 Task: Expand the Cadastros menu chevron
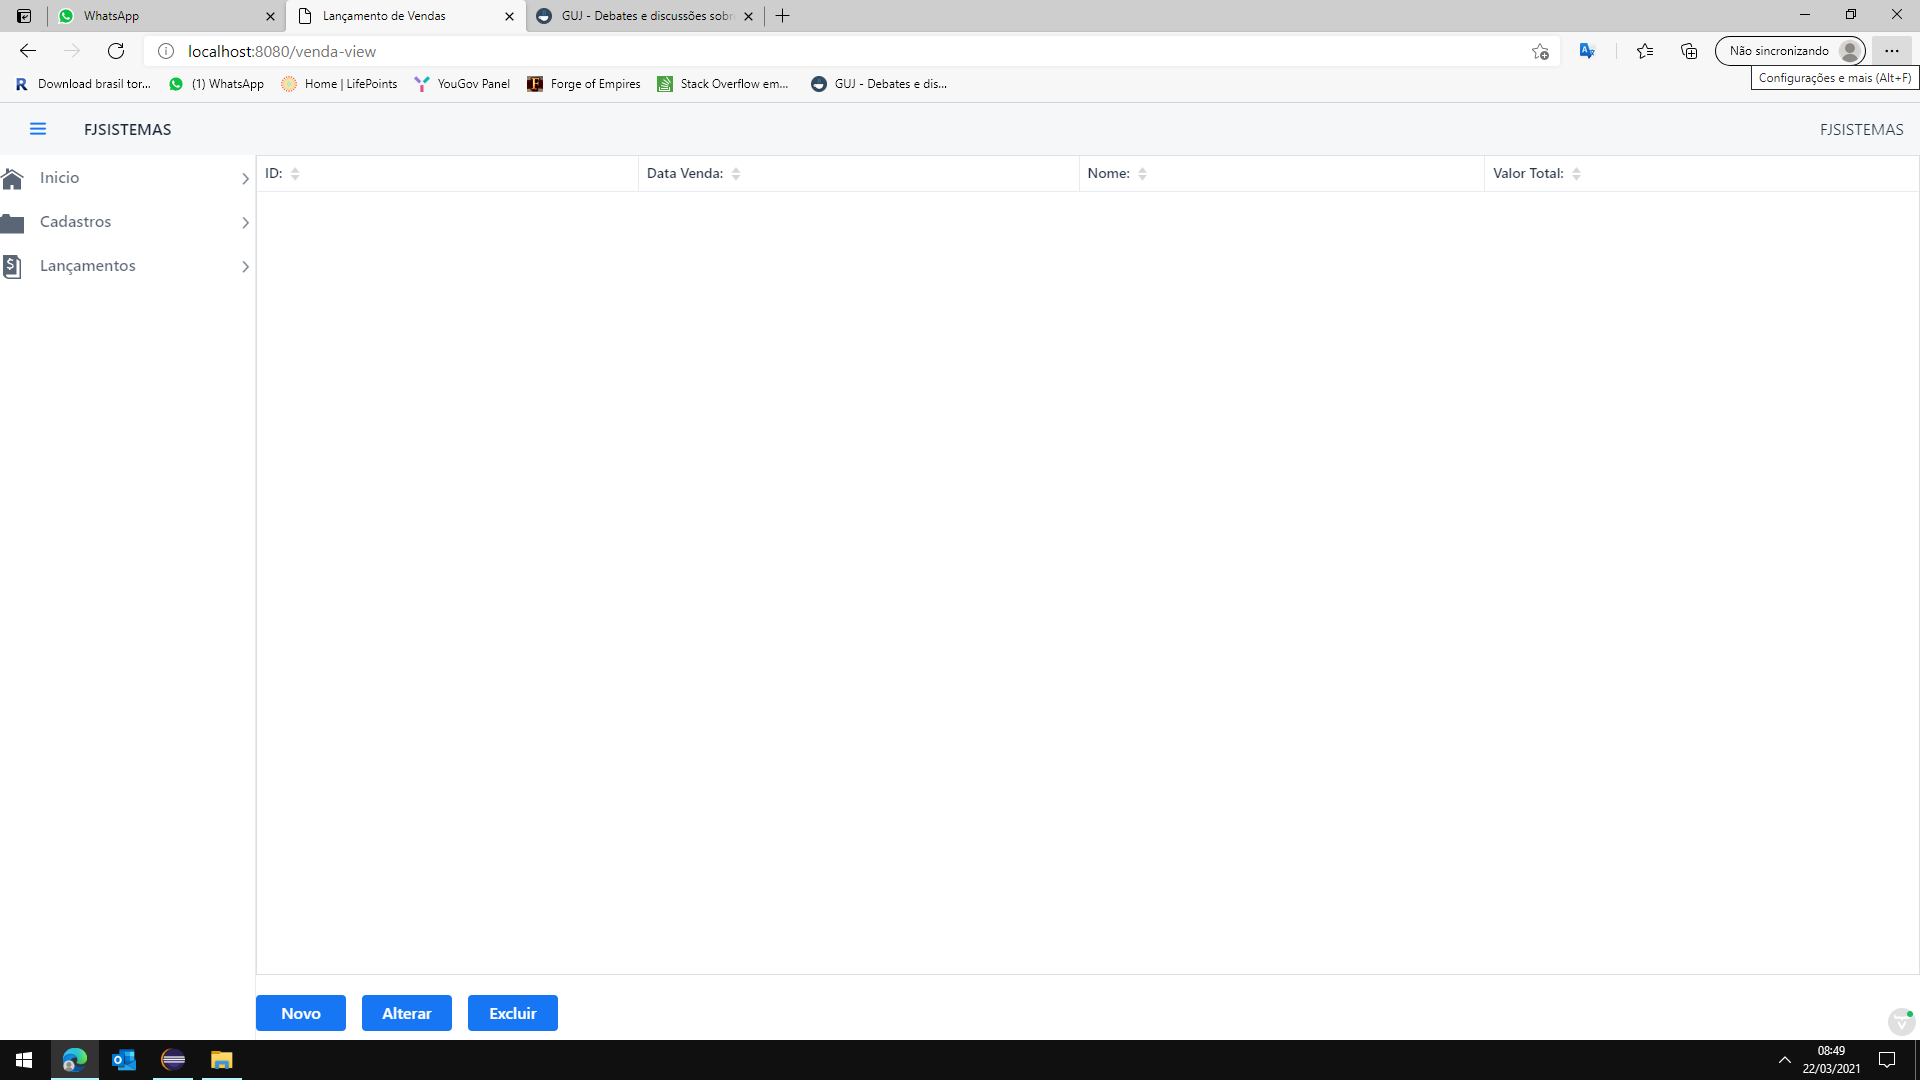245,223
